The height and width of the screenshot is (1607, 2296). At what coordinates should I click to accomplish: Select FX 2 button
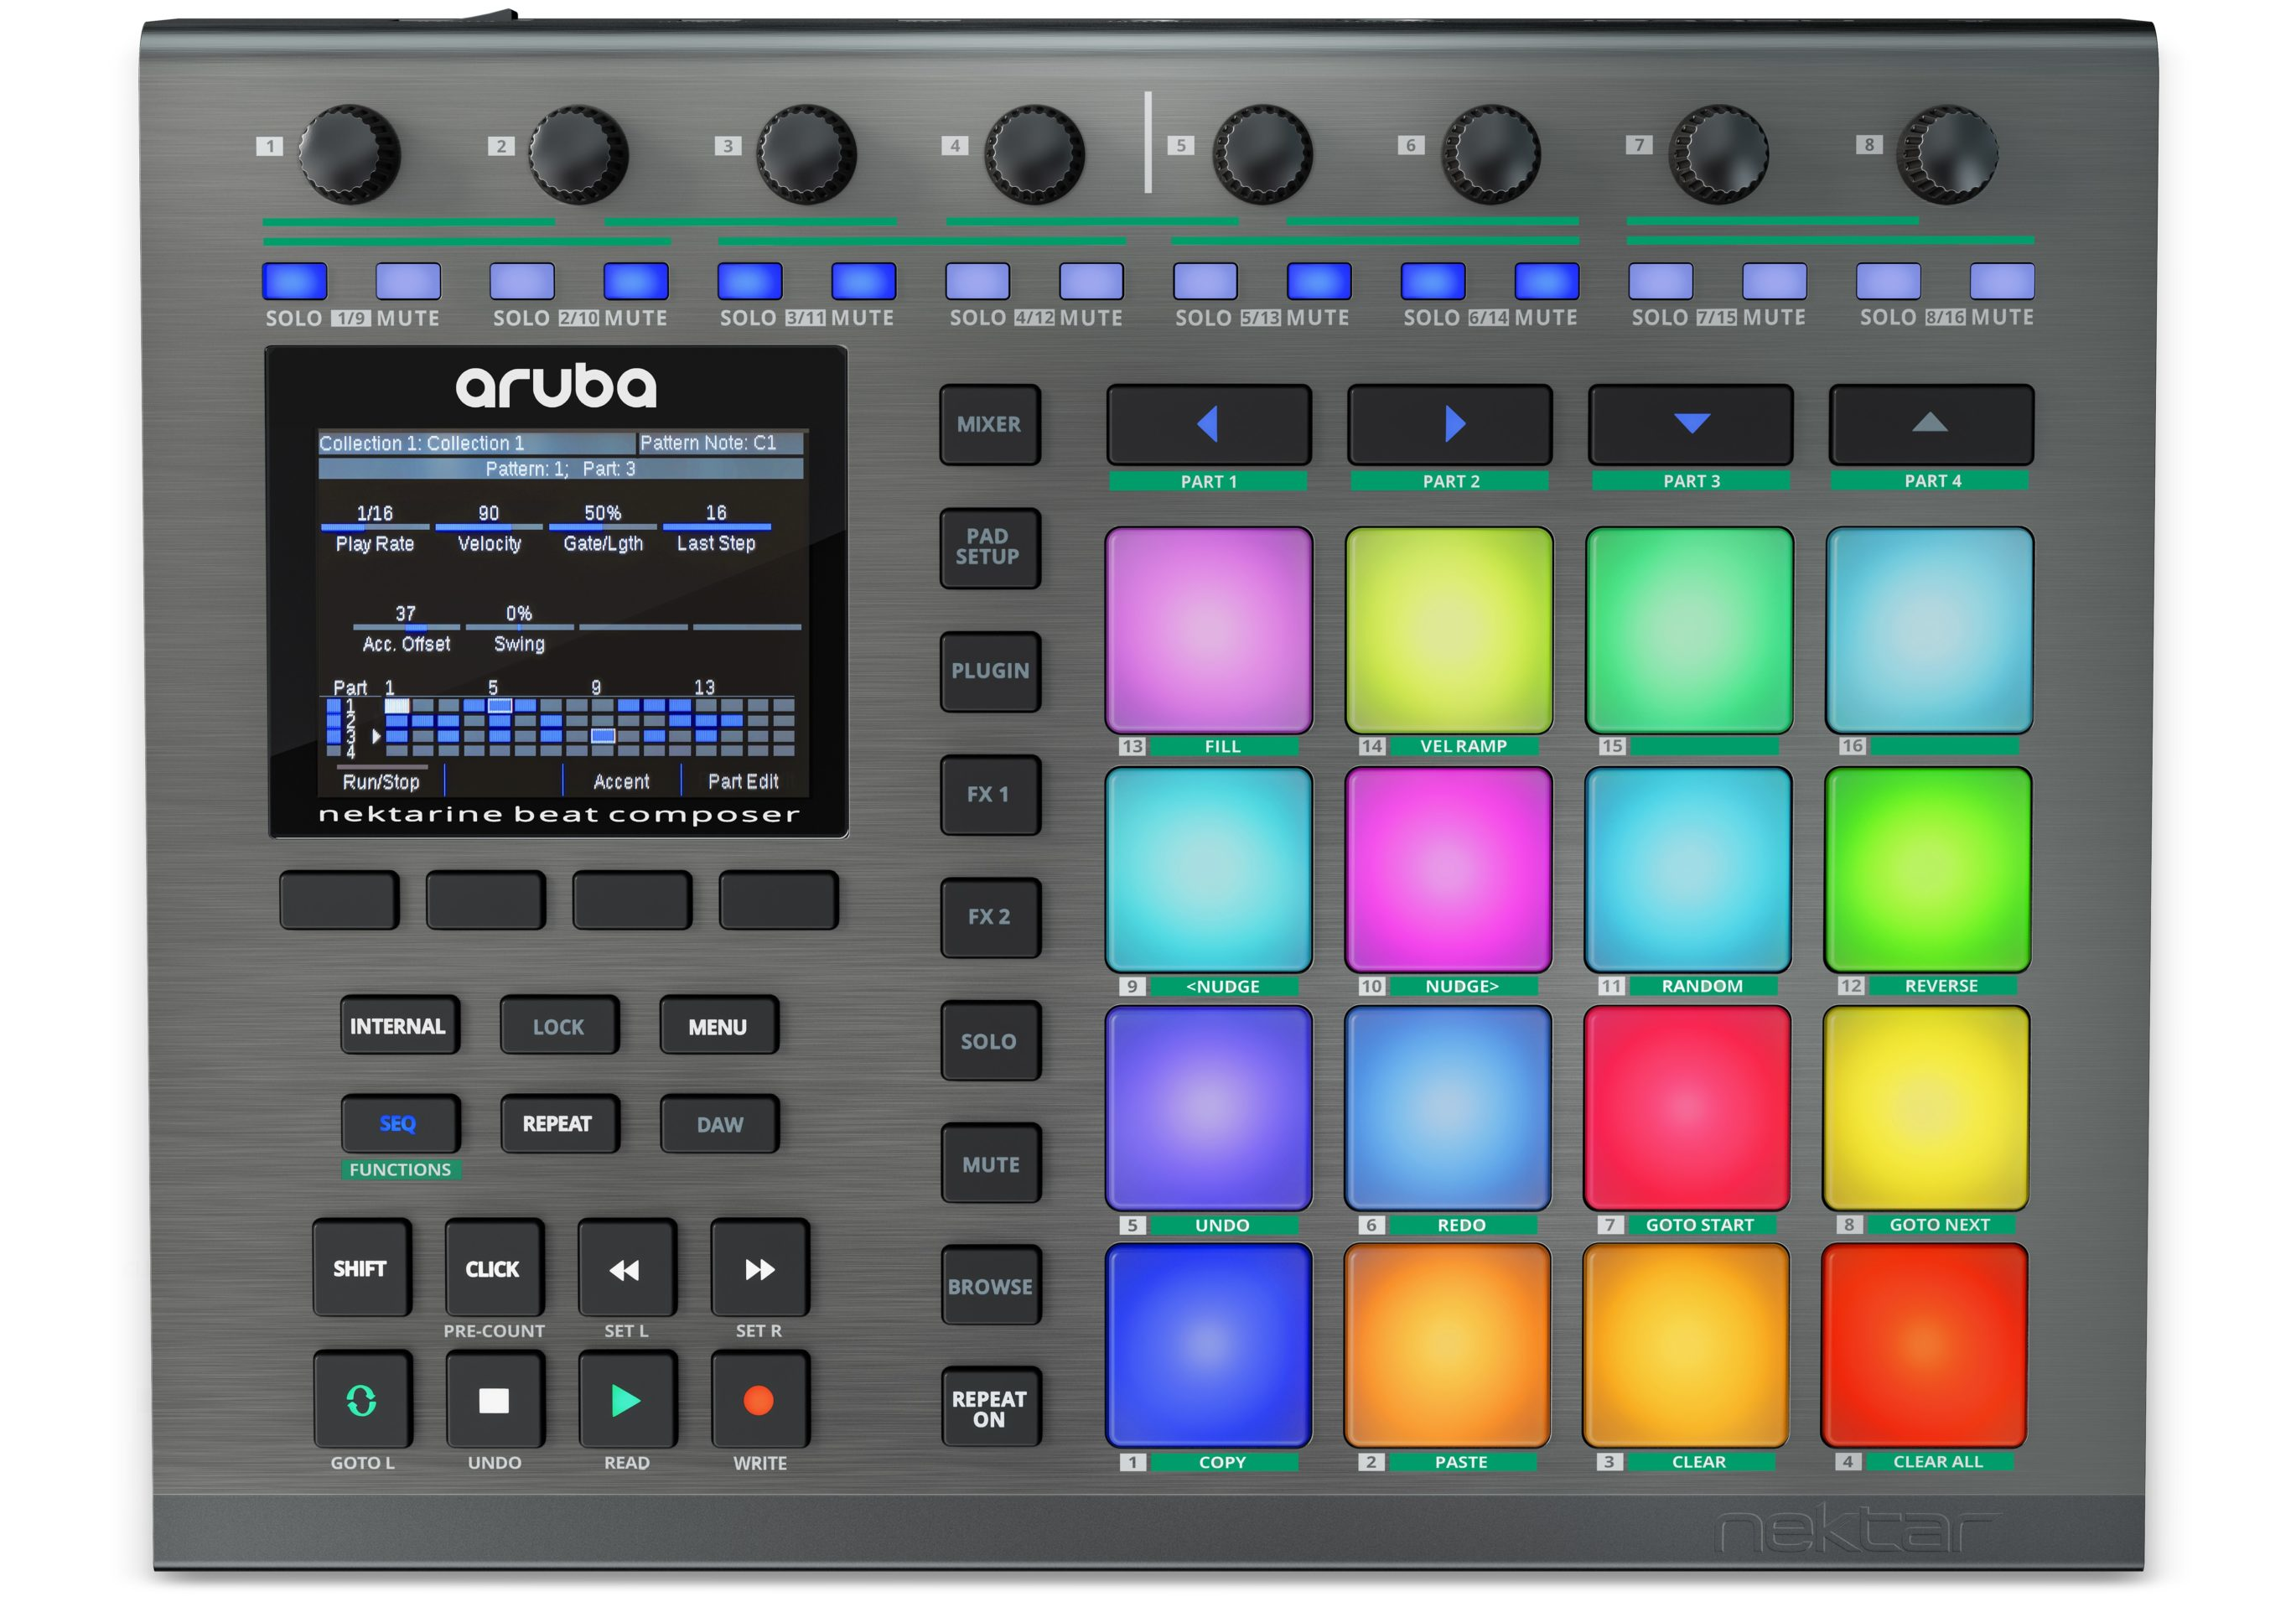tap(990, 917)
